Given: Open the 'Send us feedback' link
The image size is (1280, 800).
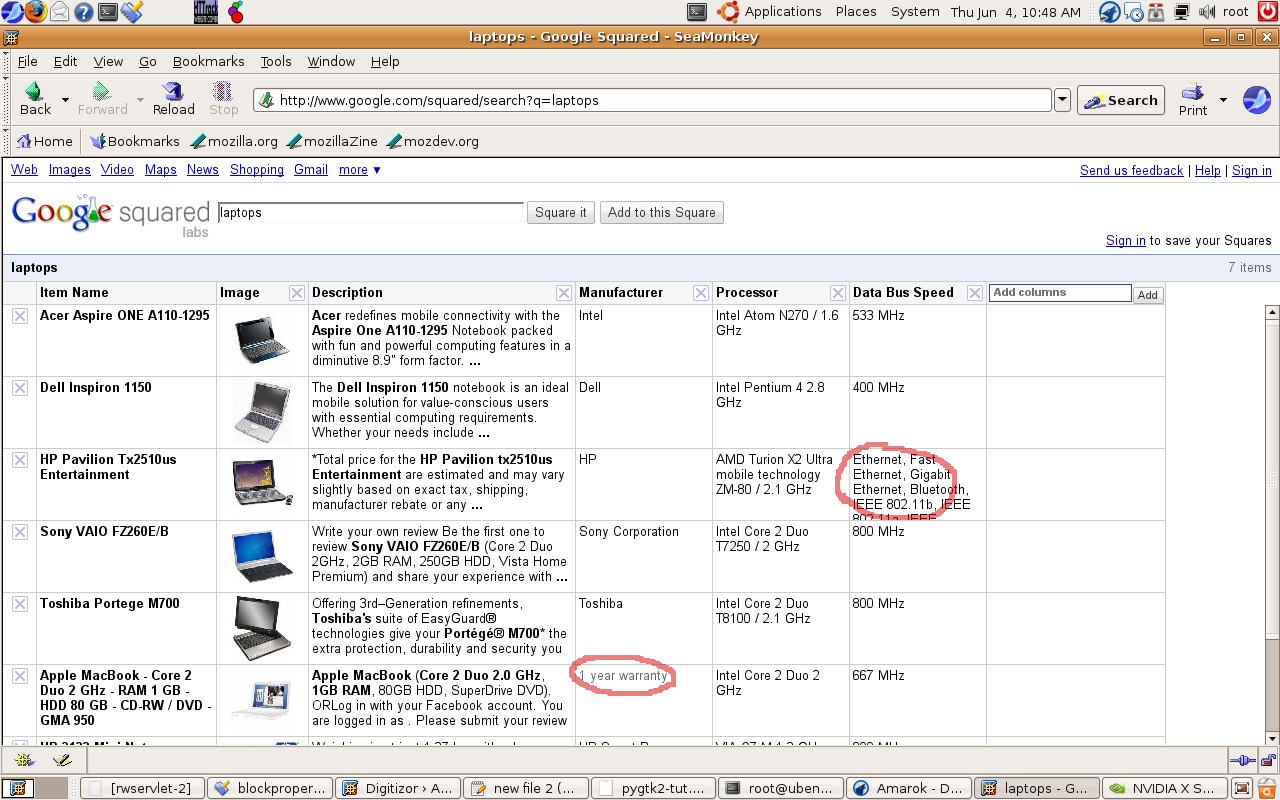Looking at the screenshot, I should tap(1131, 170).
